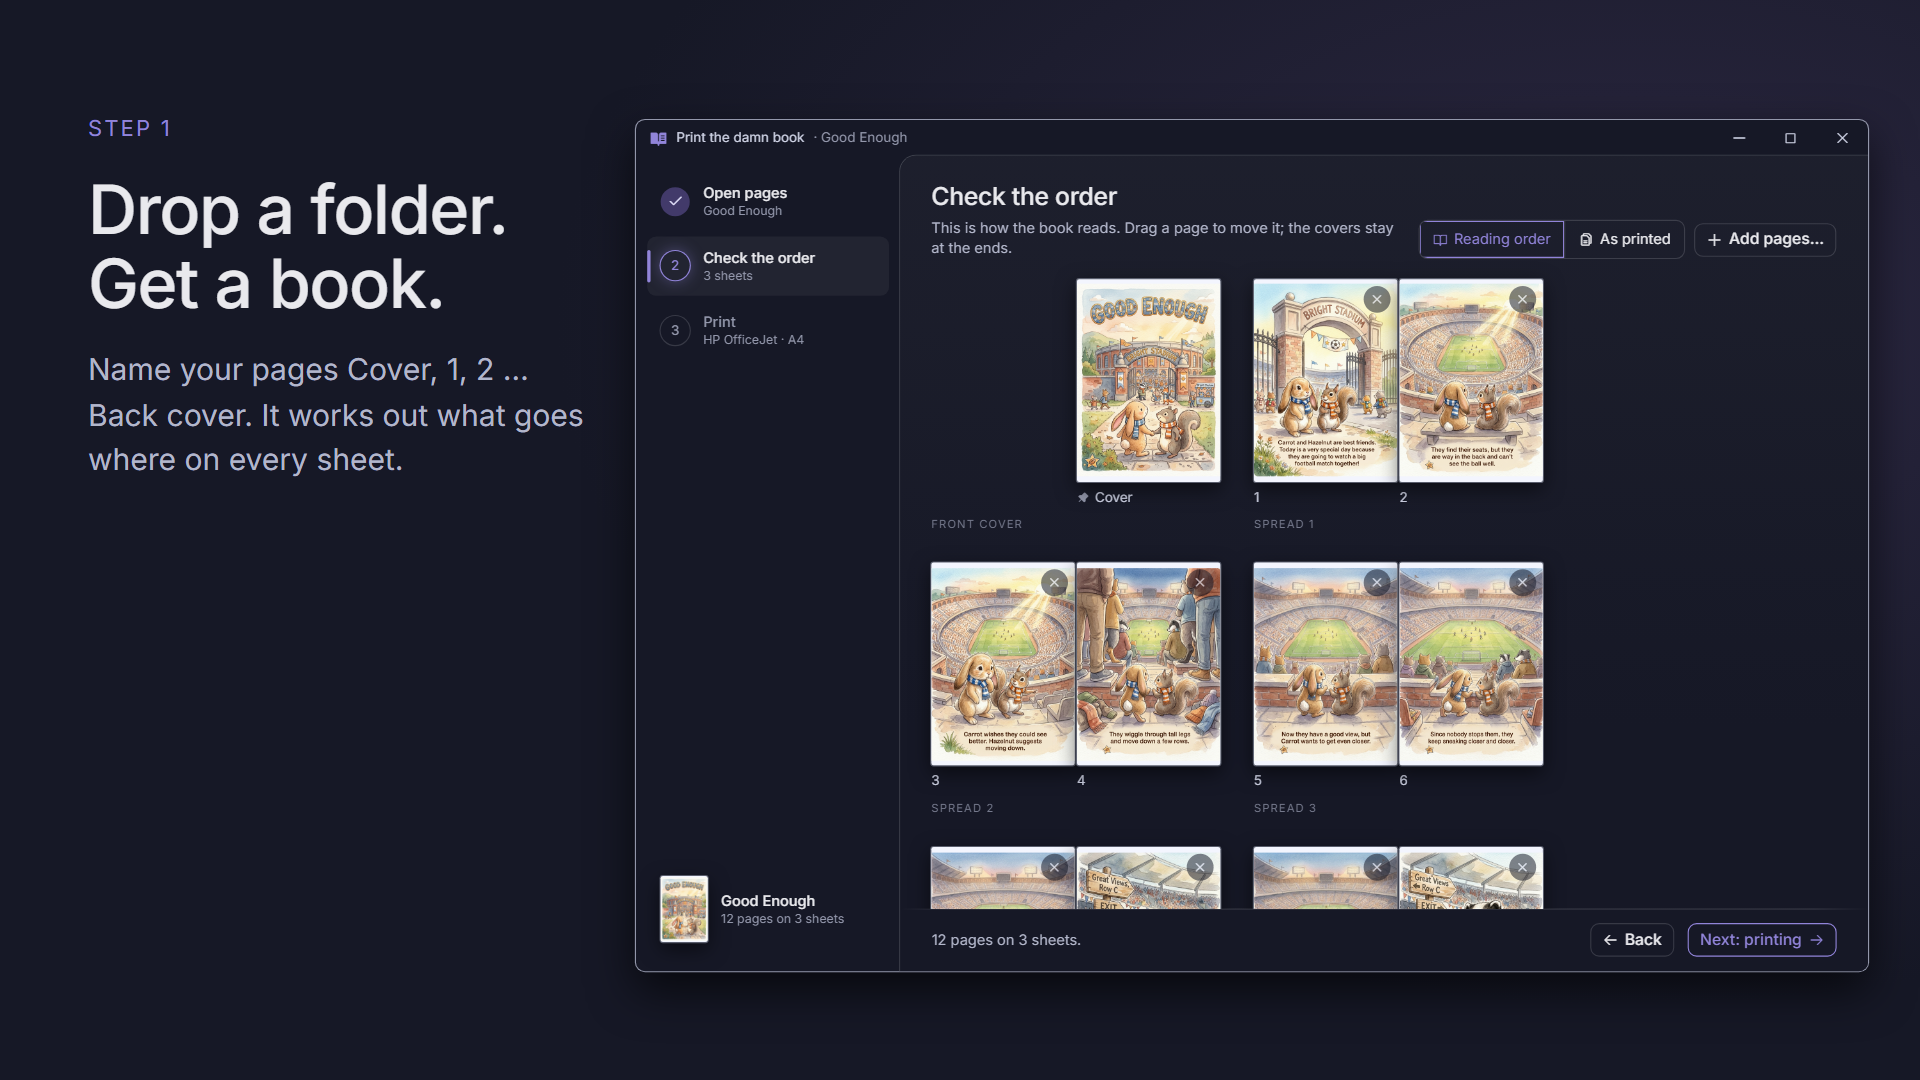Screen dimensions: 1920x1080
Task: Minimize the Print the damn book window
Action: (1739, 138)
